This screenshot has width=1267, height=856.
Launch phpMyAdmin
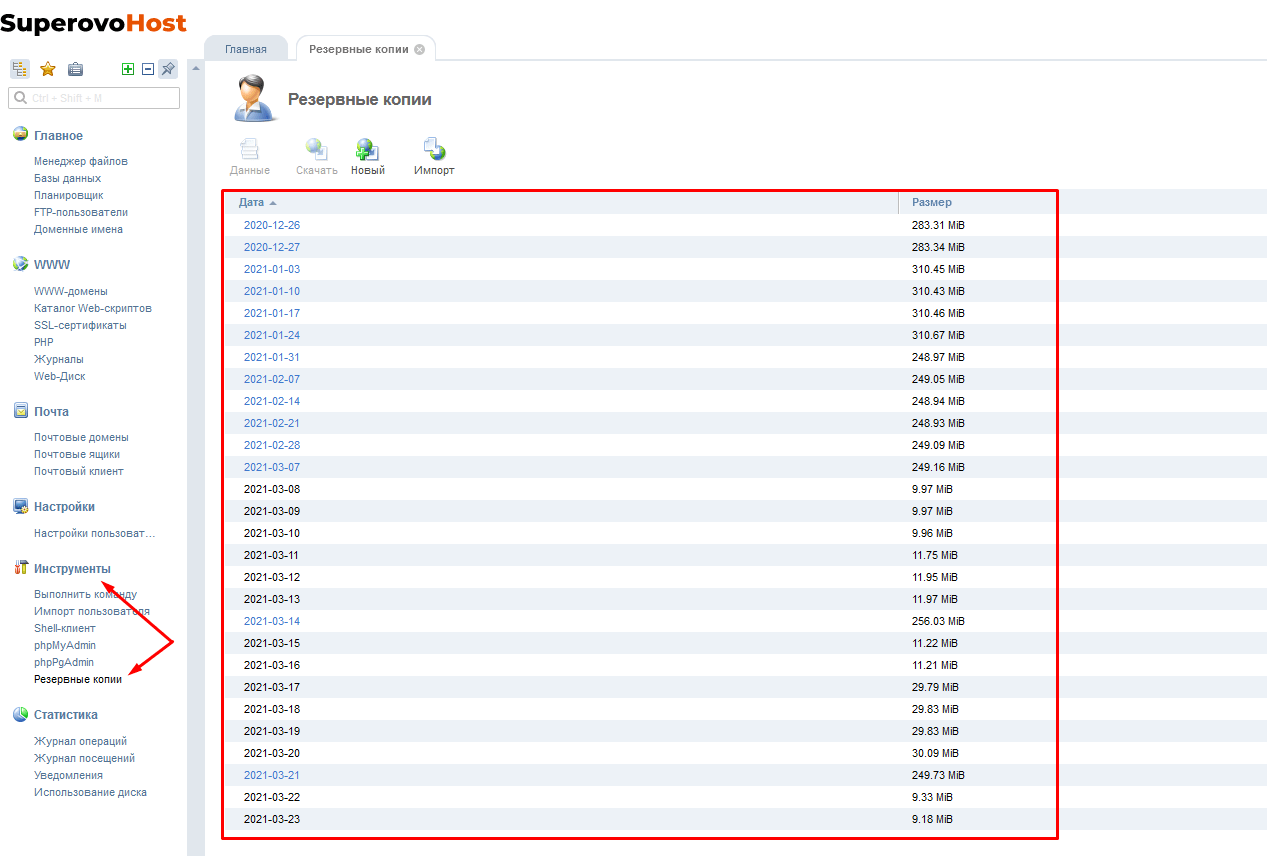coord(65,645)
